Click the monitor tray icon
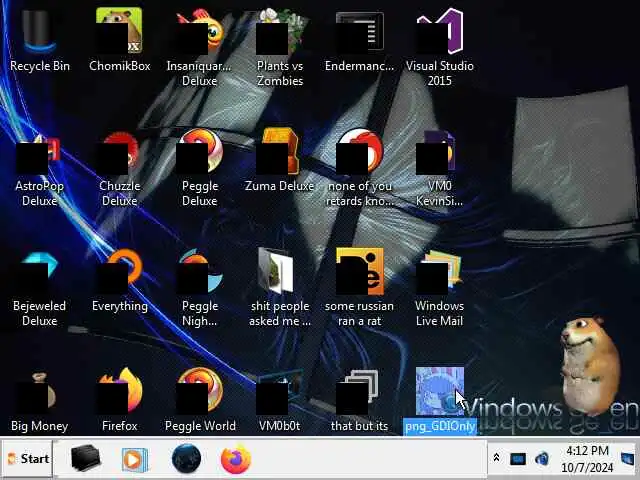The height and width of the screenshot is (480, 640). click(x=518, y=459)
